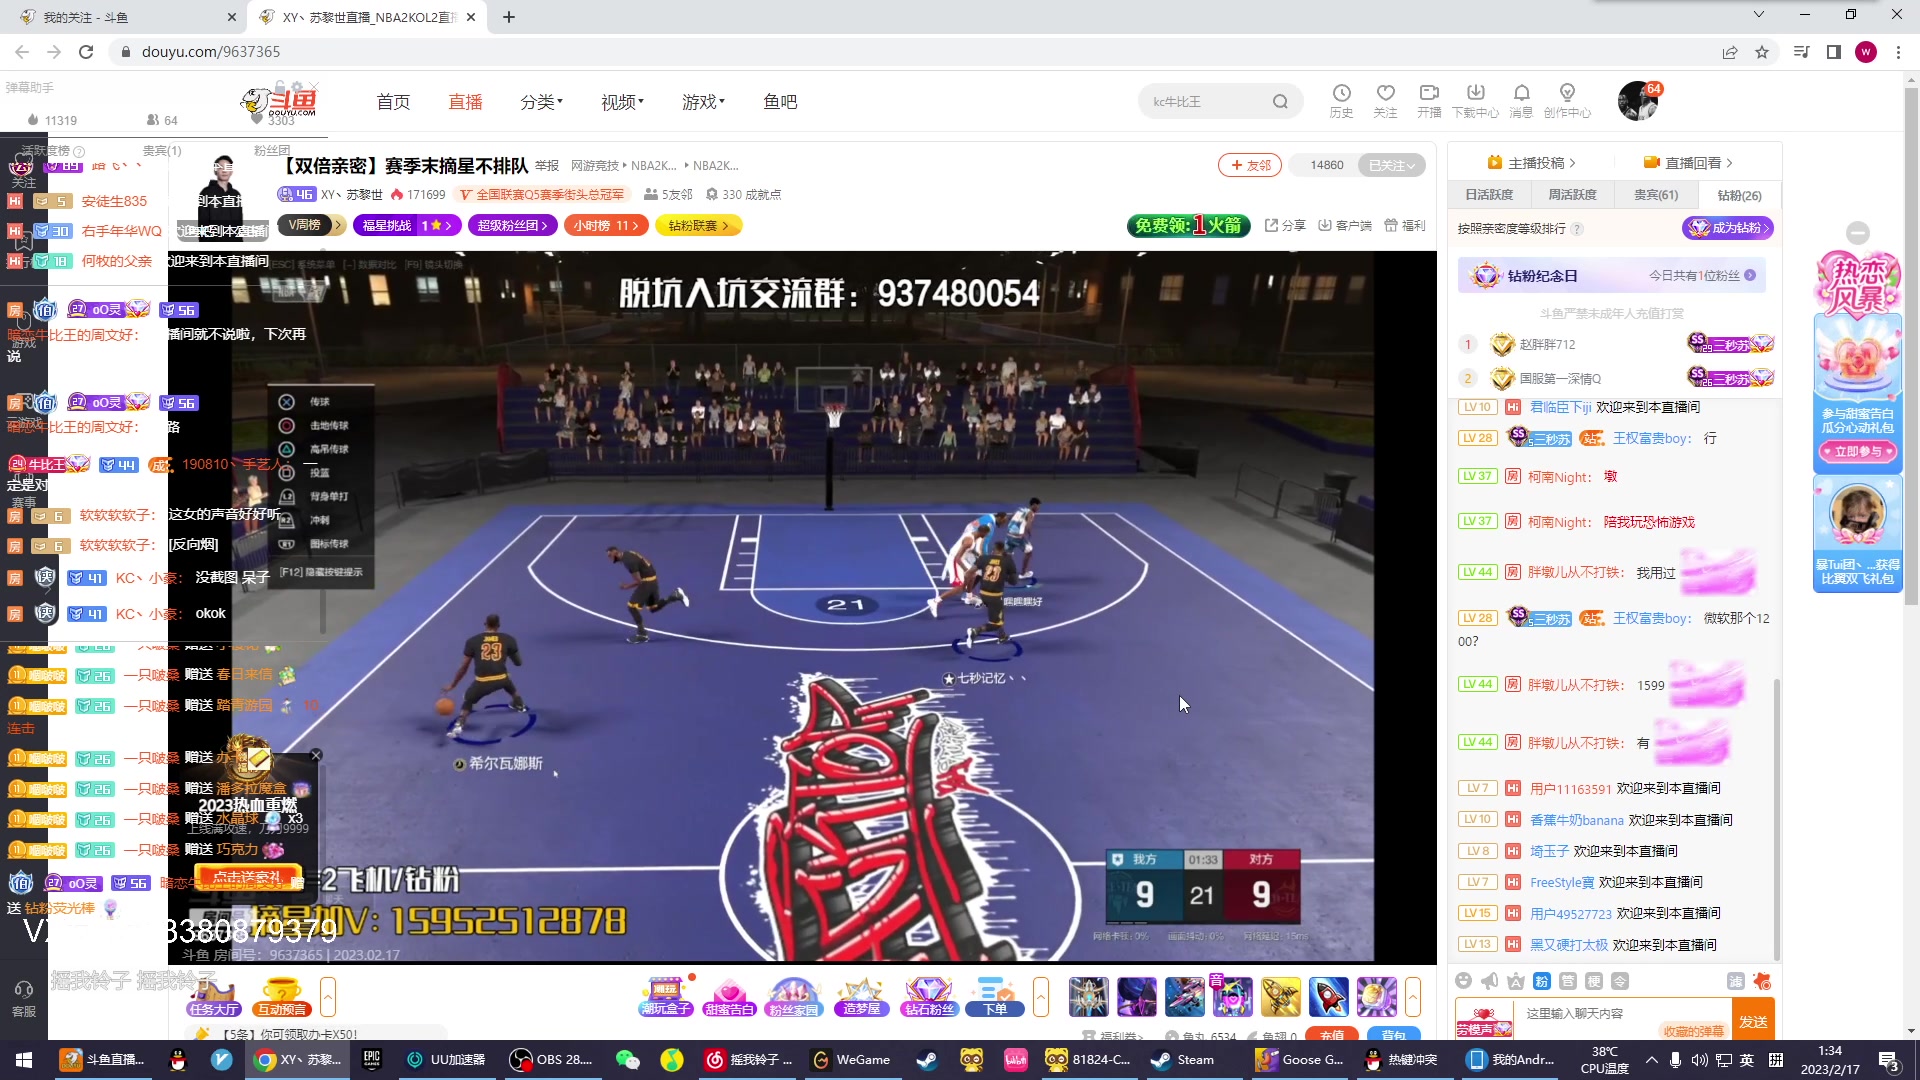1920x1080 pixels.
Task: Open the 钻石粉丝 diamond icon
Action: (929, 997)
